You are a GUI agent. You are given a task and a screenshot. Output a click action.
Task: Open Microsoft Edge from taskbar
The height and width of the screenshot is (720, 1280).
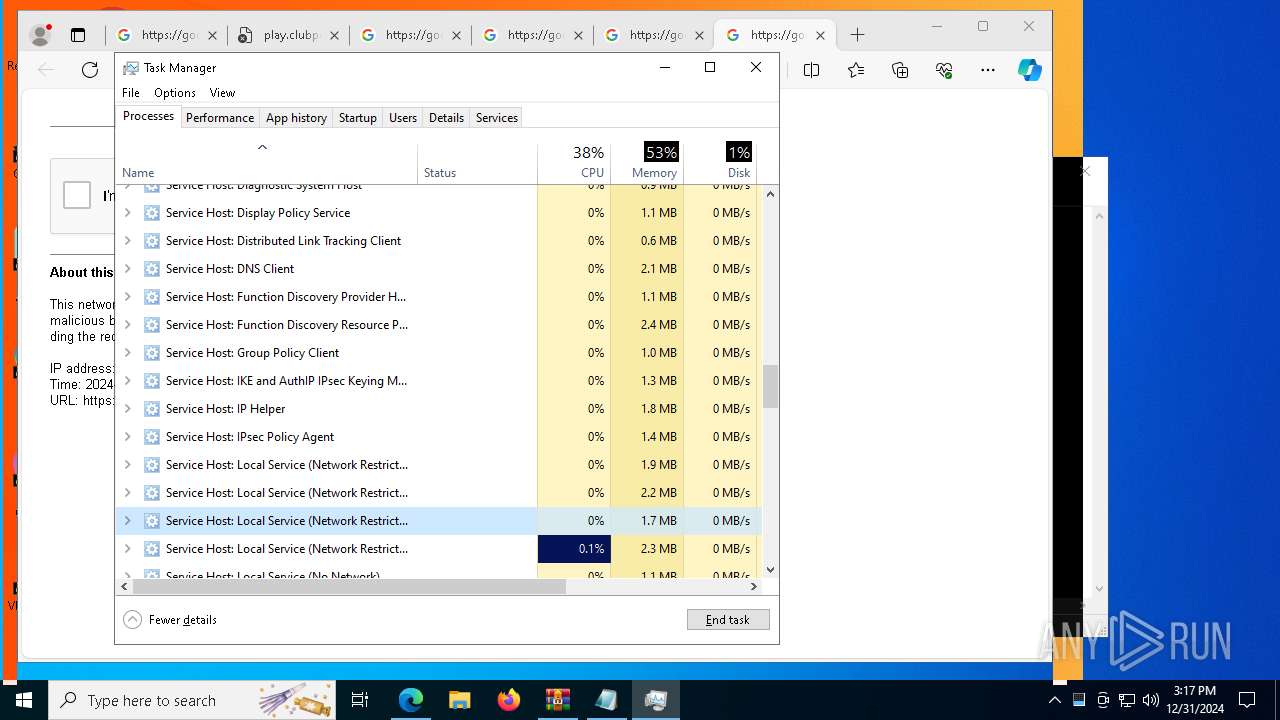click(411, 700)
